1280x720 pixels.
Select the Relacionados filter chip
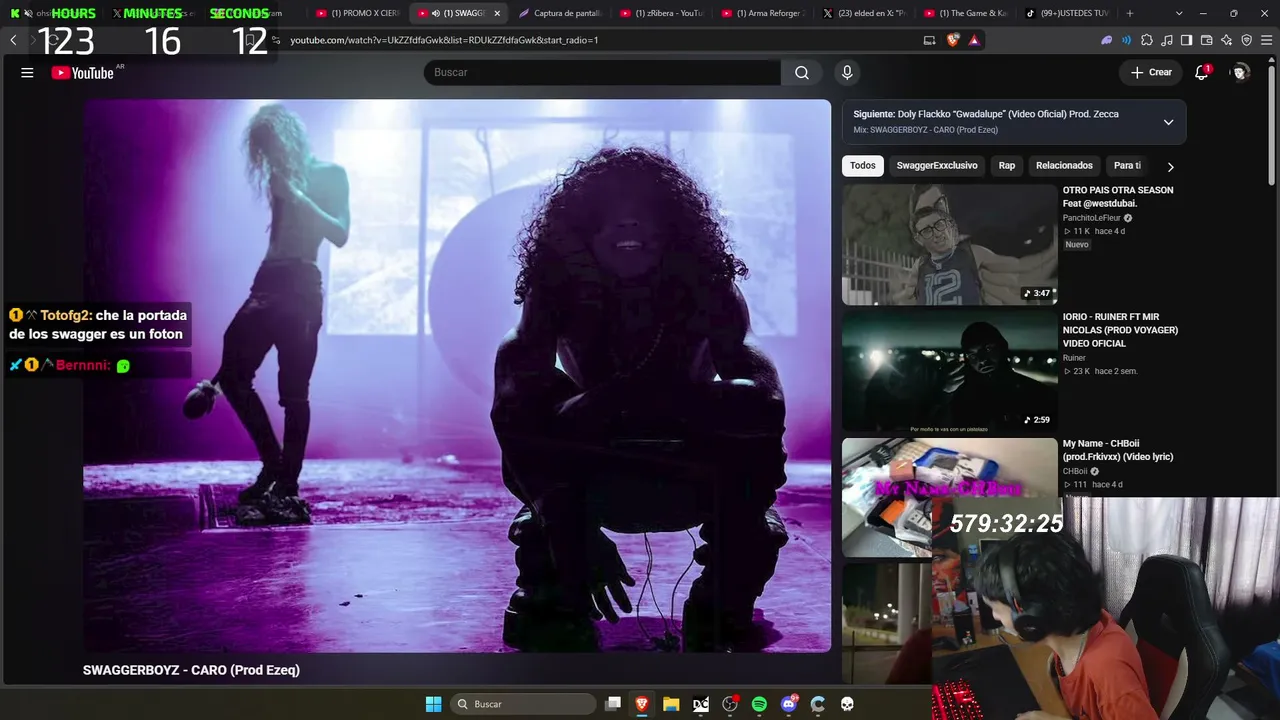click(x=1064, y=166)
